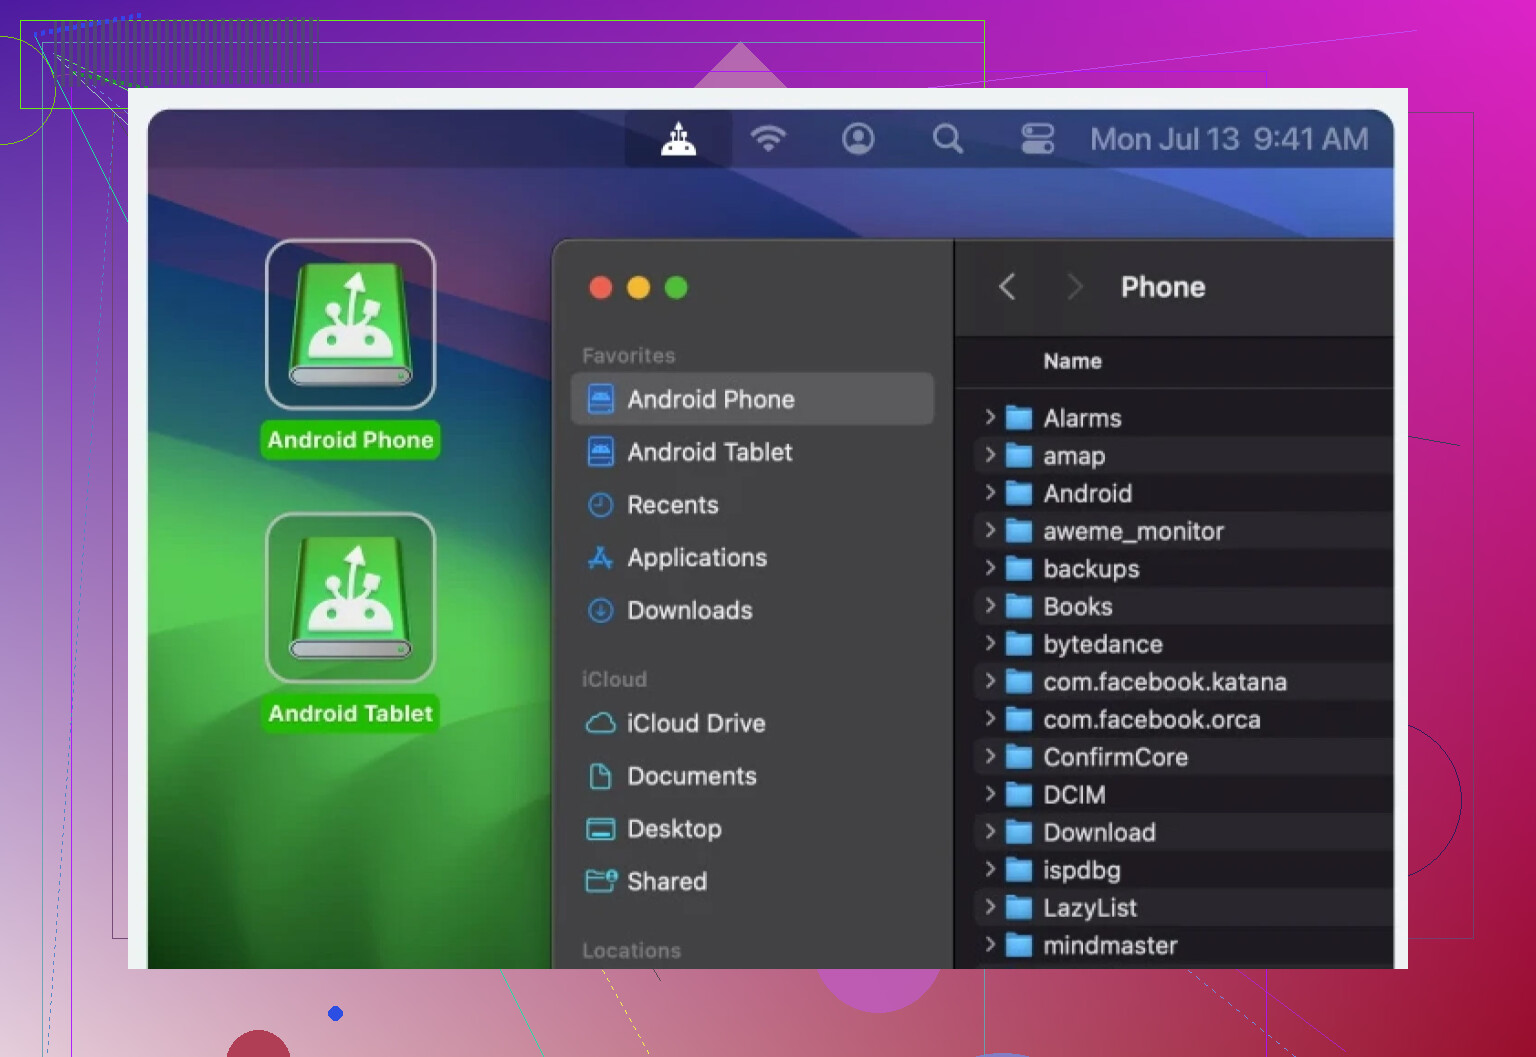
Task: Click the Android Tablet desktop label
Action: 350,713
